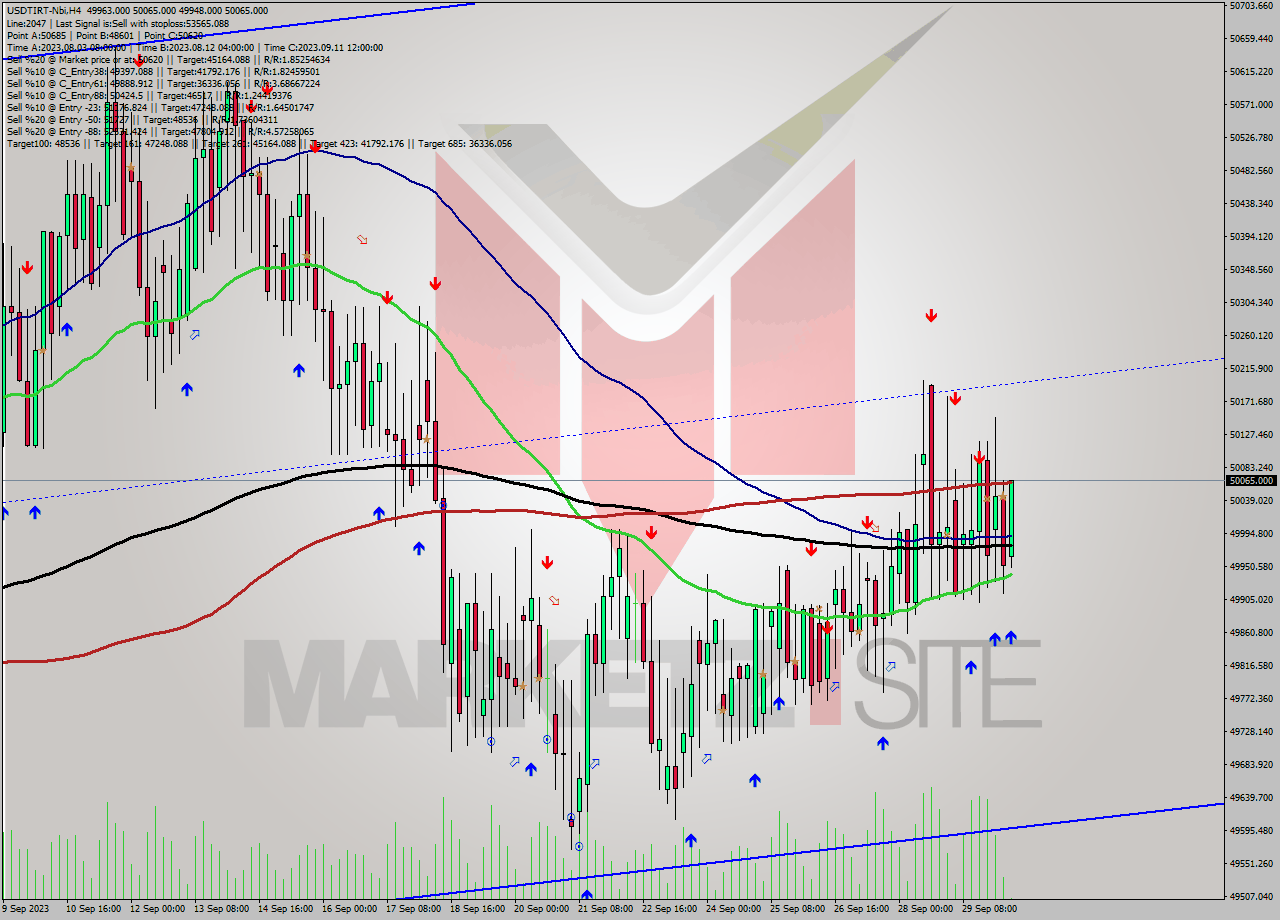Select the 'Sell %20 @ Entry -88' line
This screenshot has height=920, width=1280.
(x=160, y=131)
